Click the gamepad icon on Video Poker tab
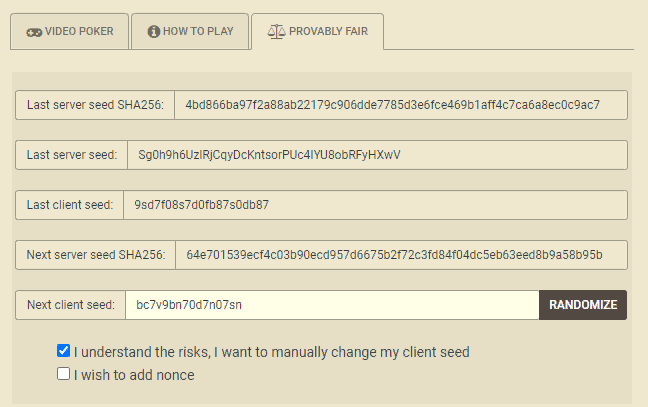This screenshot has height=407, width=648. click(34, 32)
